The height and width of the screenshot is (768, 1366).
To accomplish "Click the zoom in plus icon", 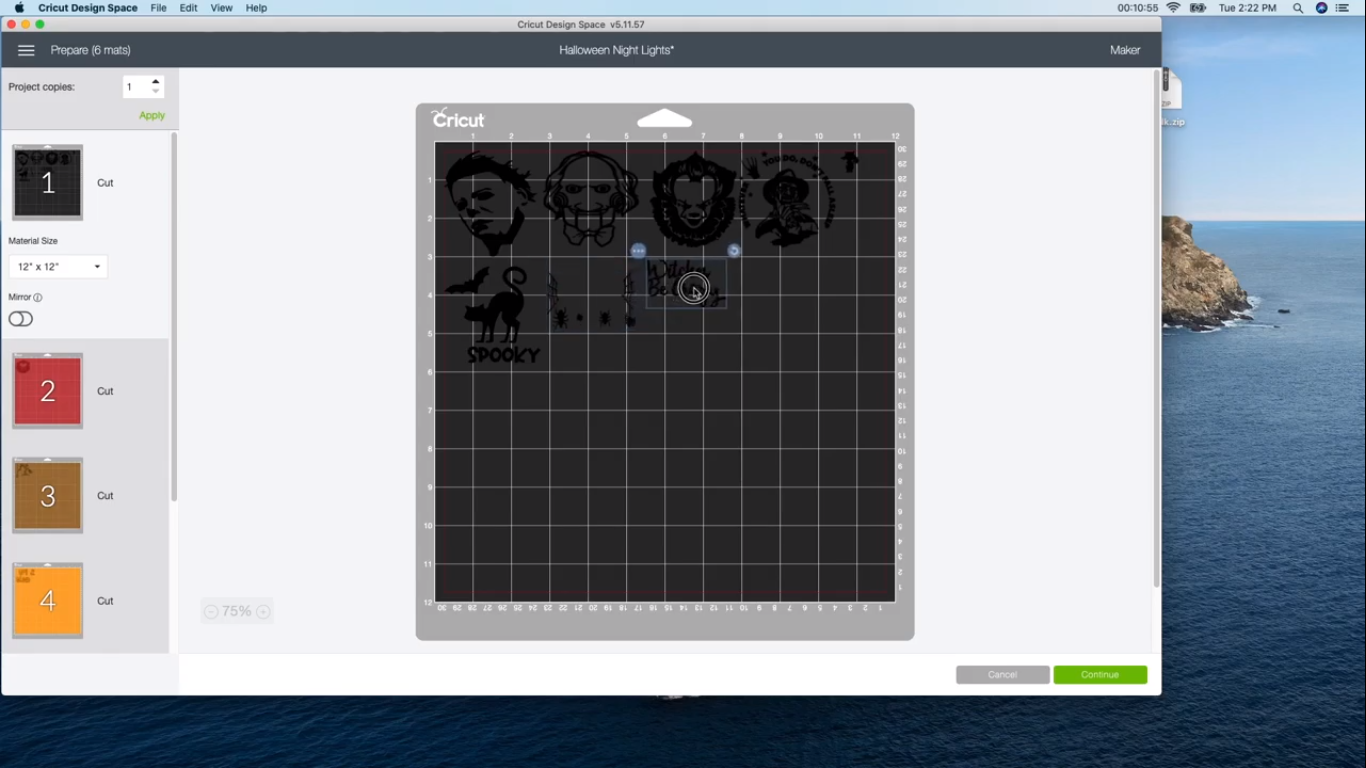I will coord(263,612).
